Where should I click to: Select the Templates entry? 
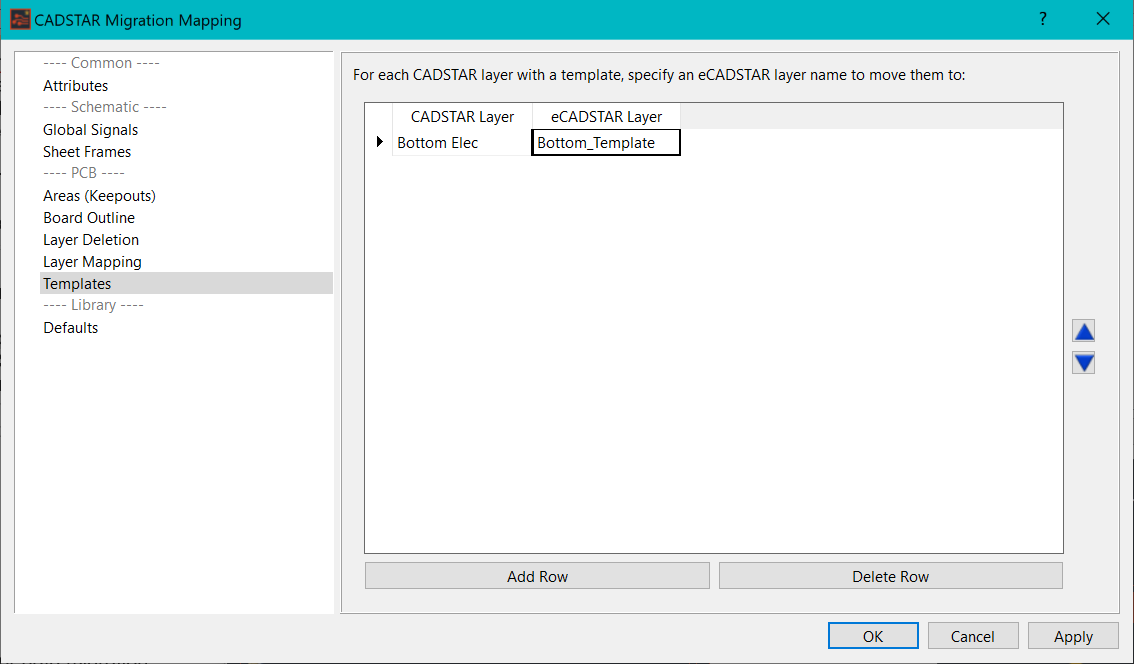point(186,284)
